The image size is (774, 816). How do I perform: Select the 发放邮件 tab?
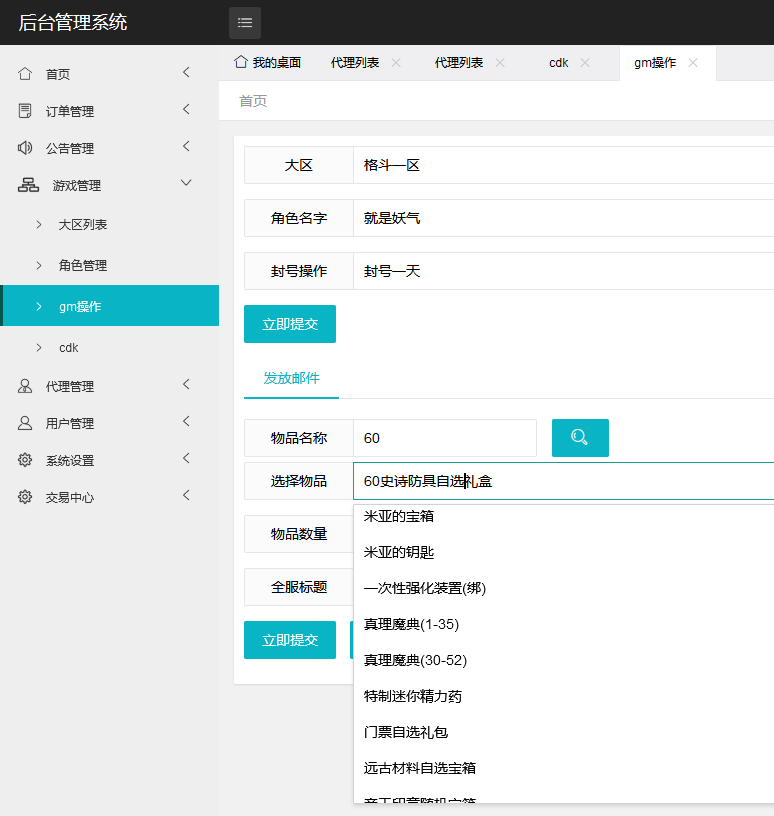pyautogui.click(x=291, y=378)
